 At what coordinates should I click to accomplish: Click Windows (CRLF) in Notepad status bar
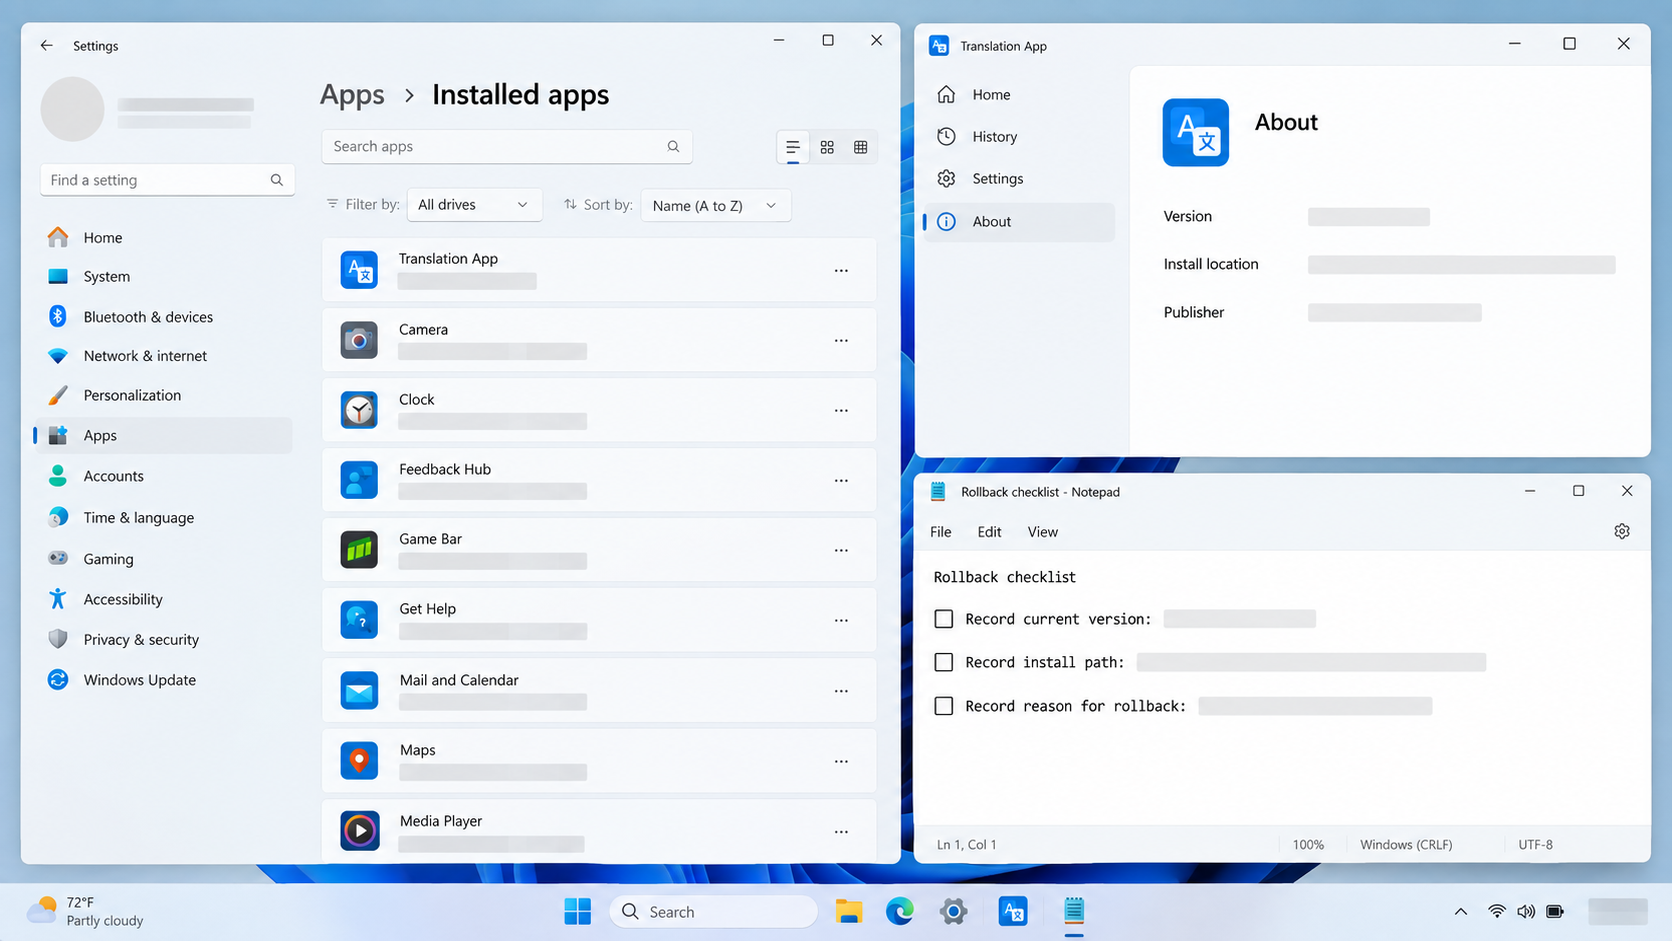pos(1406,845)
